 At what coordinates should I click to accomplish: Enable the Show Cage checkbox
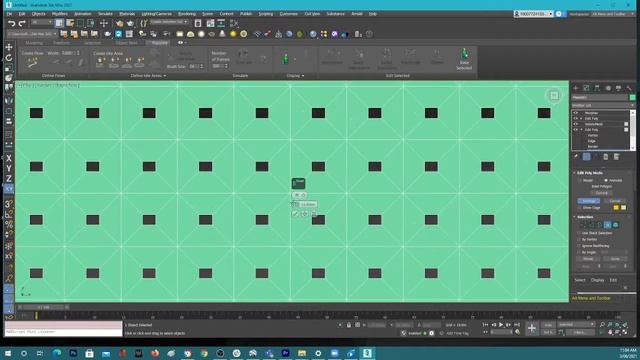(x=579, y=208)
